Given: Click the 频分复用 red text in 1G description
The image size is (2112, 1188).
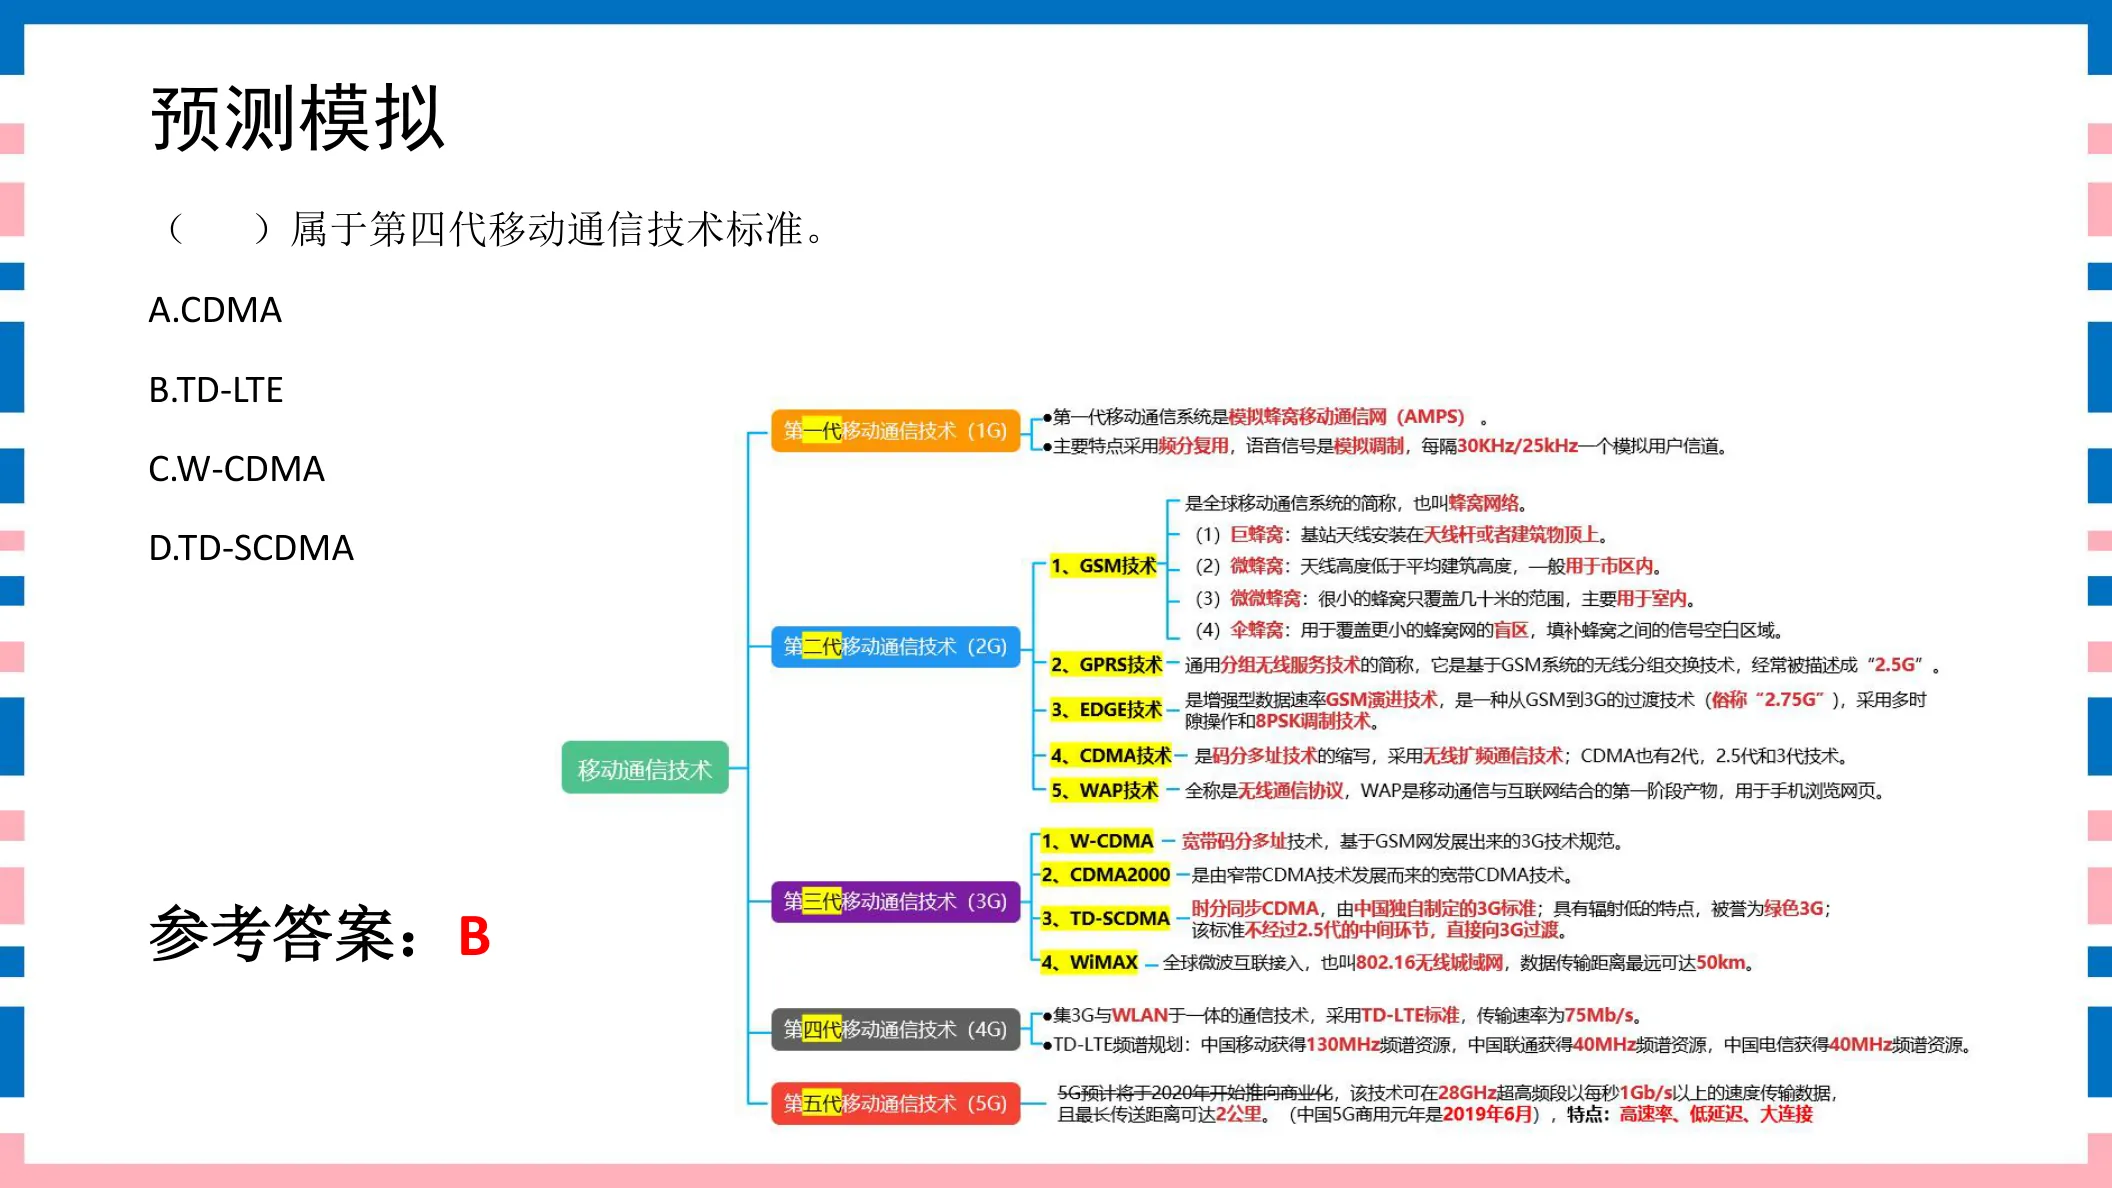Looking at the screenshot, I should pyautogui.click(x=1193, y=446).
